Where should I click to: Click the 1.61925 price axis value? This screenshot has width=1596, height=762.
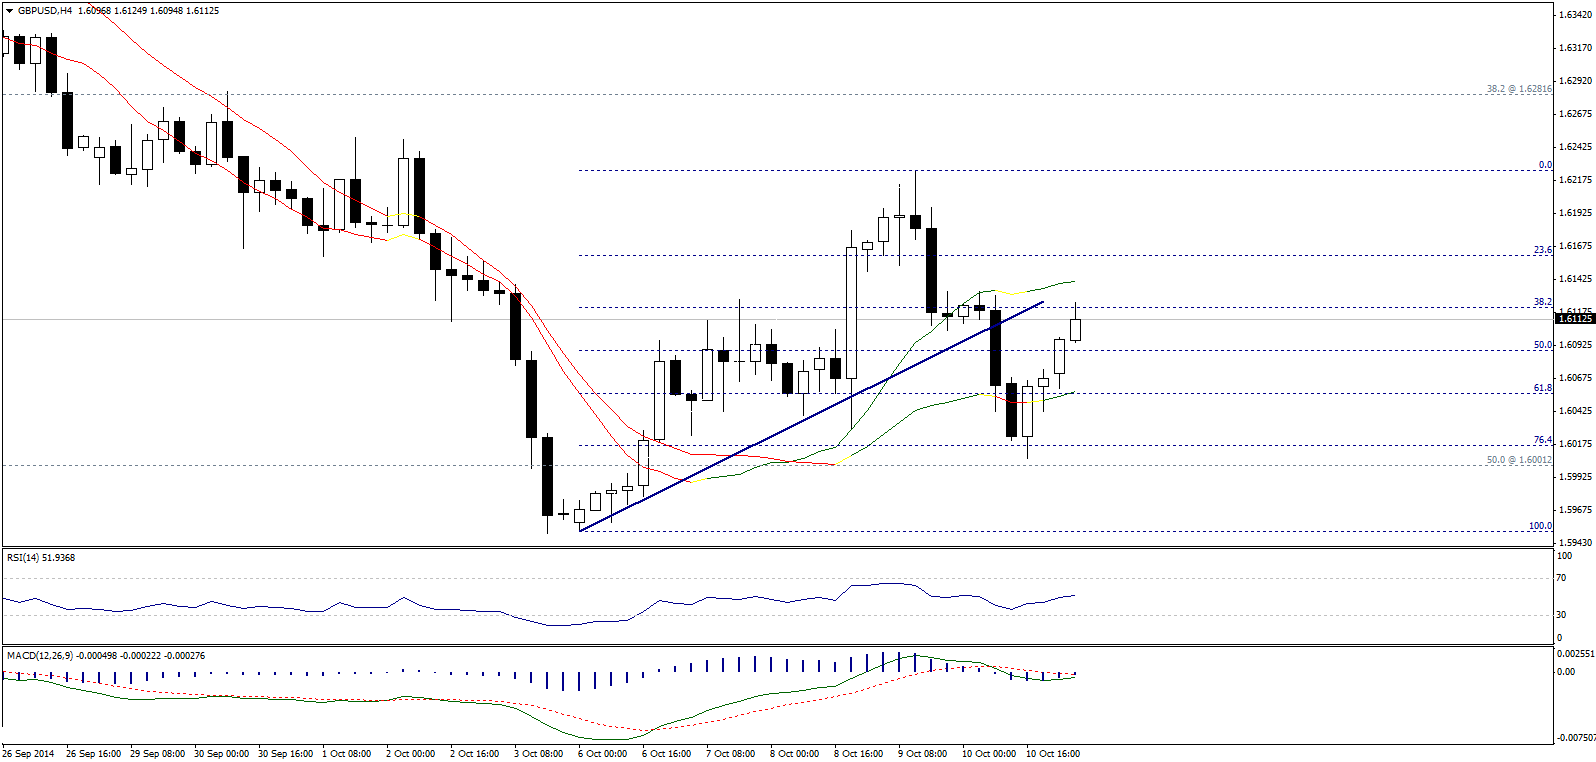(x=1575, y=212)
